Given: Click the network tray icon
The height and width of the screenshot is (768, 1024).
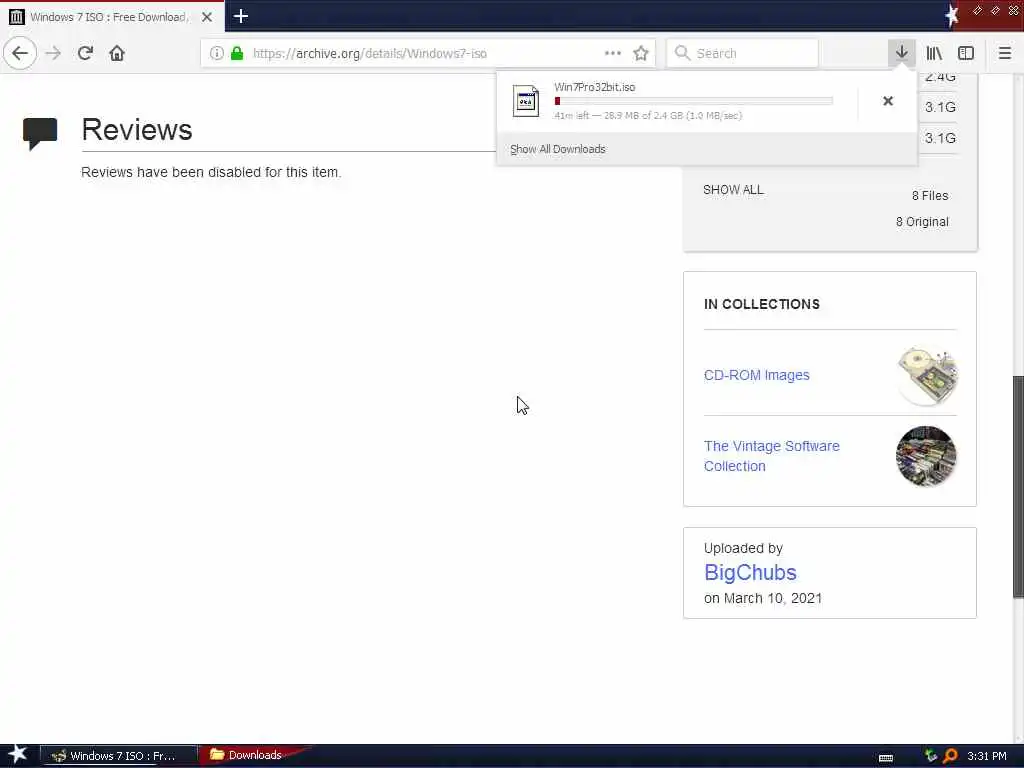Looking at the screenshot, I should point(931,756).
